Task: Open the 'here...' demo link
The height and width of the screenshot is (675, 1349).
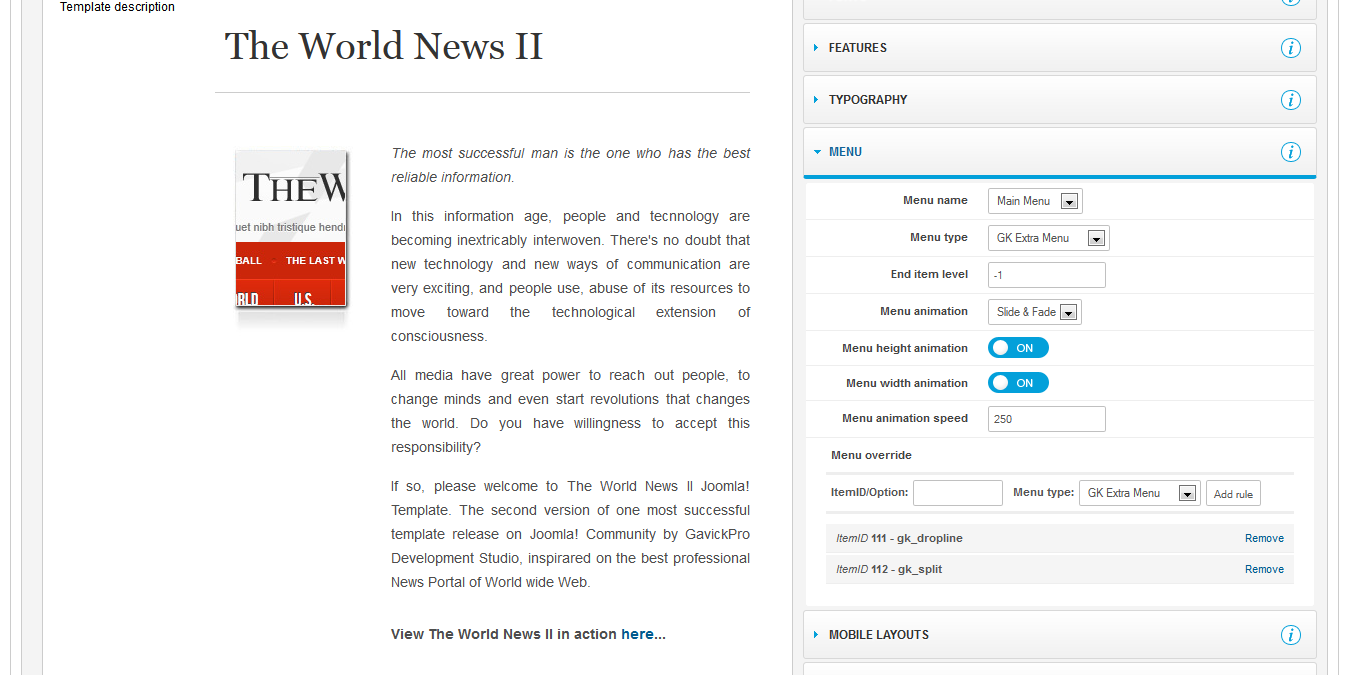Action: click(643, 634)
